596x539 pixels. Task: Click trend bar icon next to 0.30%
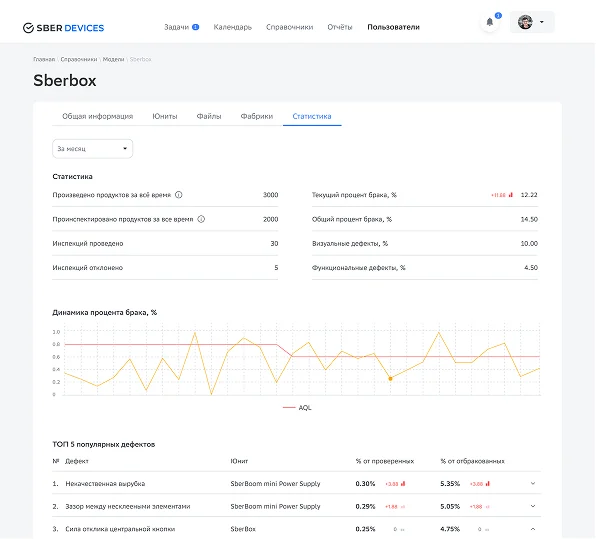pos(403,484)
